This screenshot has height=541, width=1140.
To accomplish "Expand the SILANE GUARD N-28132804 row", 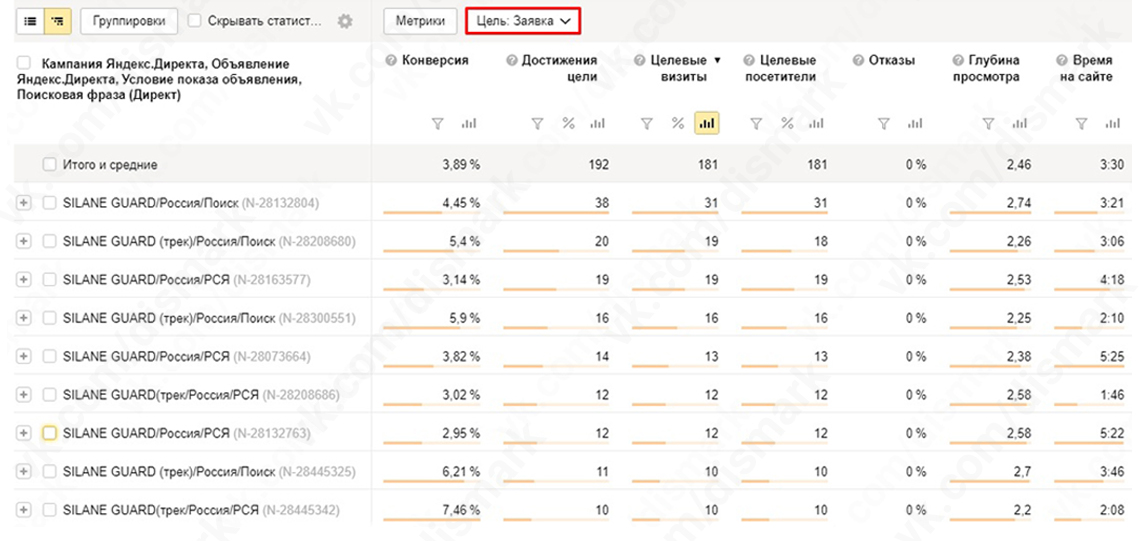I will 25,203.
